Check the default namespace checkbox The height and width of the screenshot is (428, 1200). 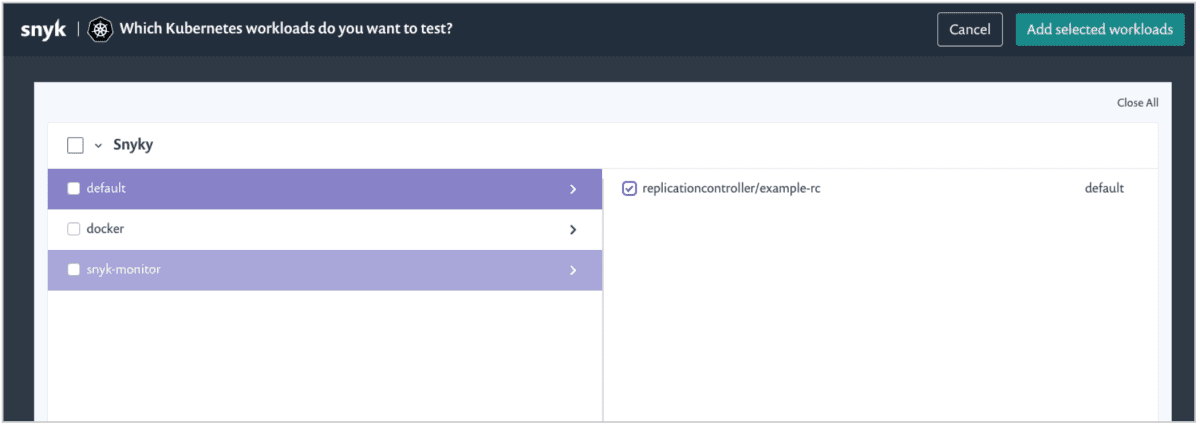[73, 189]
